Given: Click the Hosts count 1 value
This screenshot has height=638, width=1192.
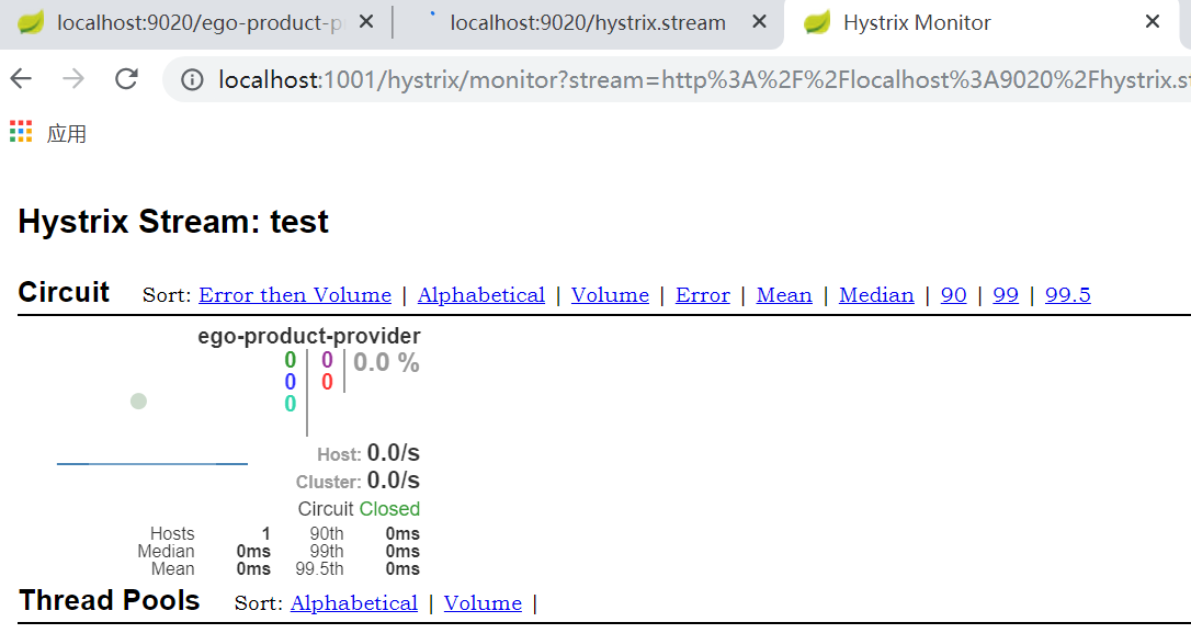Looking at the screenshot, I should point(266,534).
